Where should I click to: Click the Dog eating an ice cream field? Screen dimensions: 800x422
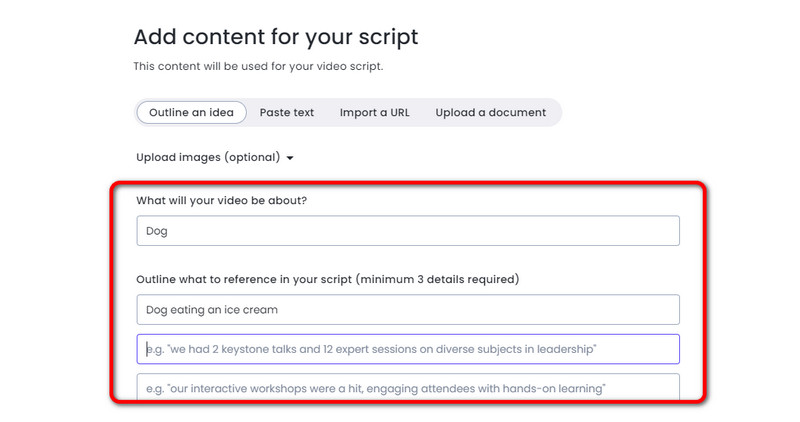coord(408,310)
